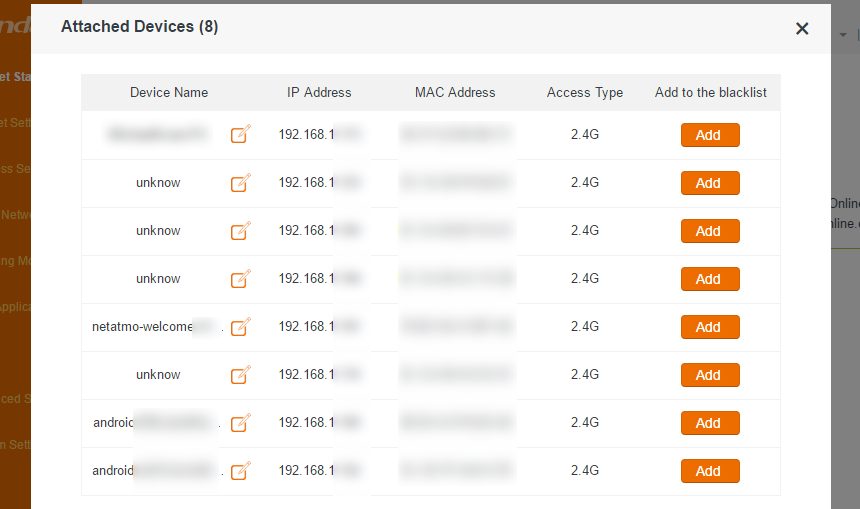Edit name of first android device
Screen dimensions: 860x509
pyautogui.click(x=240, y=422)
